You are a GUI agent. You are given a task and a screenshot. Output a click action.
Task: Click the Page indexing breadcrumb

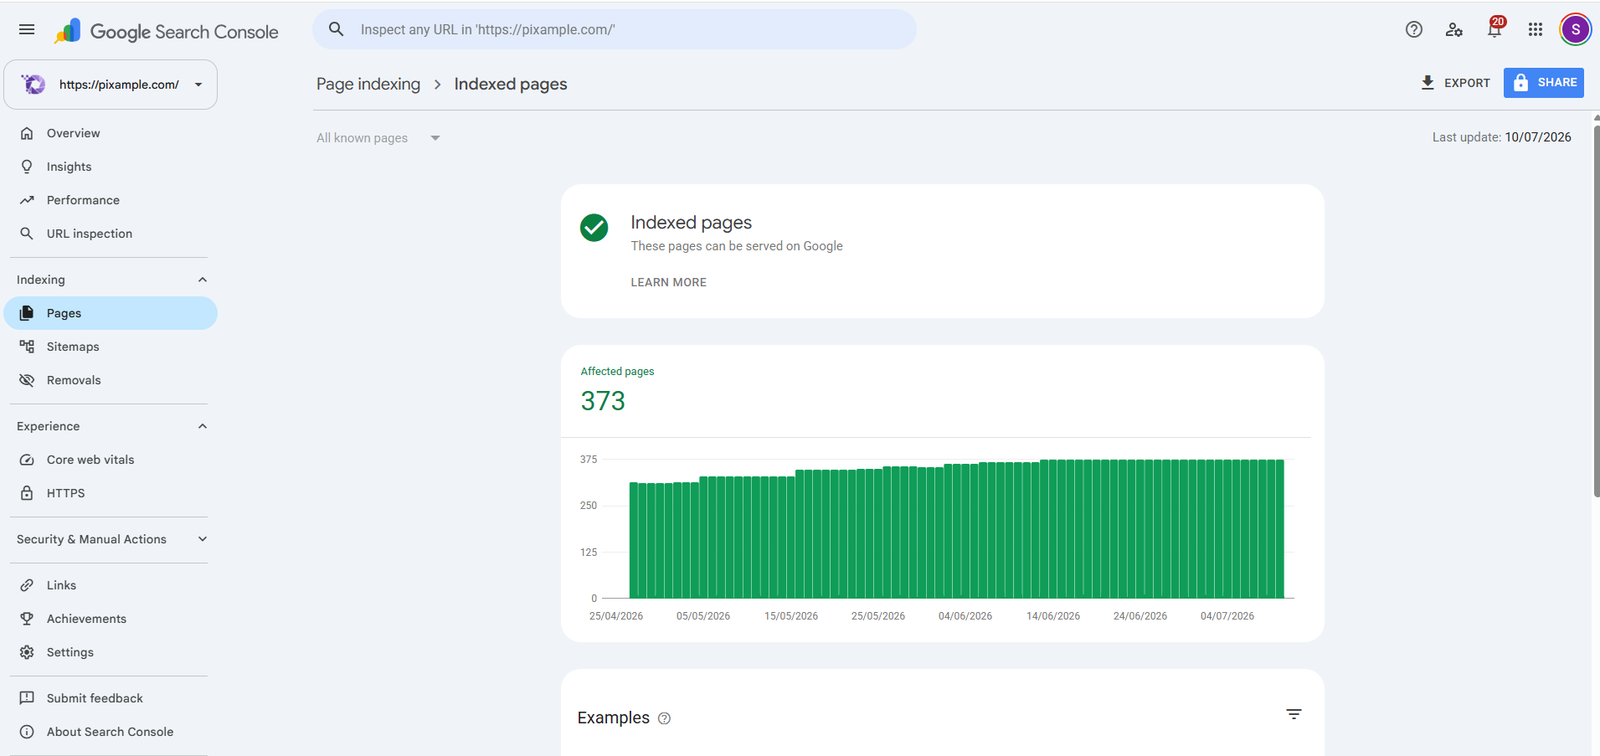click(368, 84)
